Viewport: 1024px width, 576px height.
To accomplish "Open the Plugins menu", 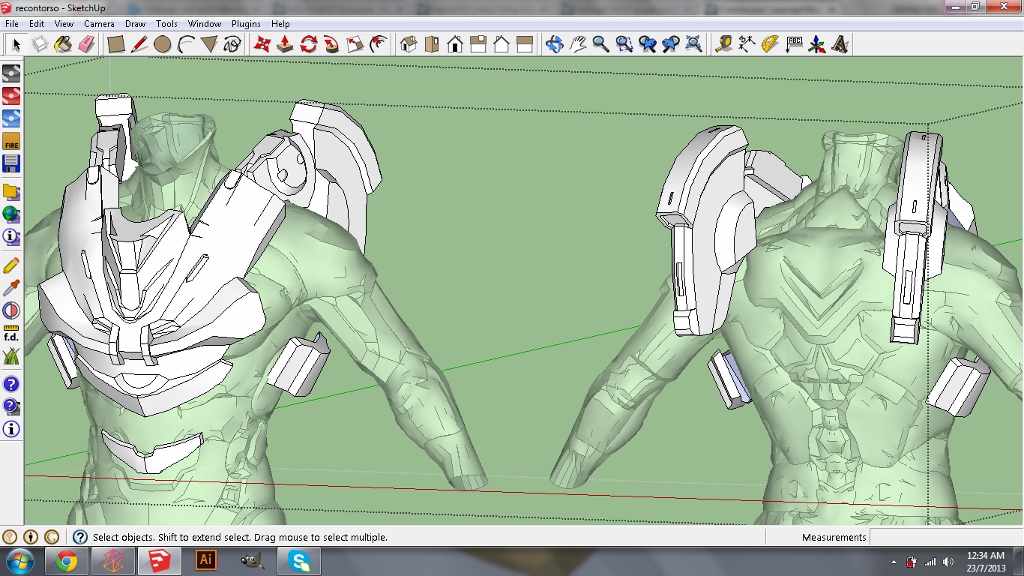I will pos(245,23).
